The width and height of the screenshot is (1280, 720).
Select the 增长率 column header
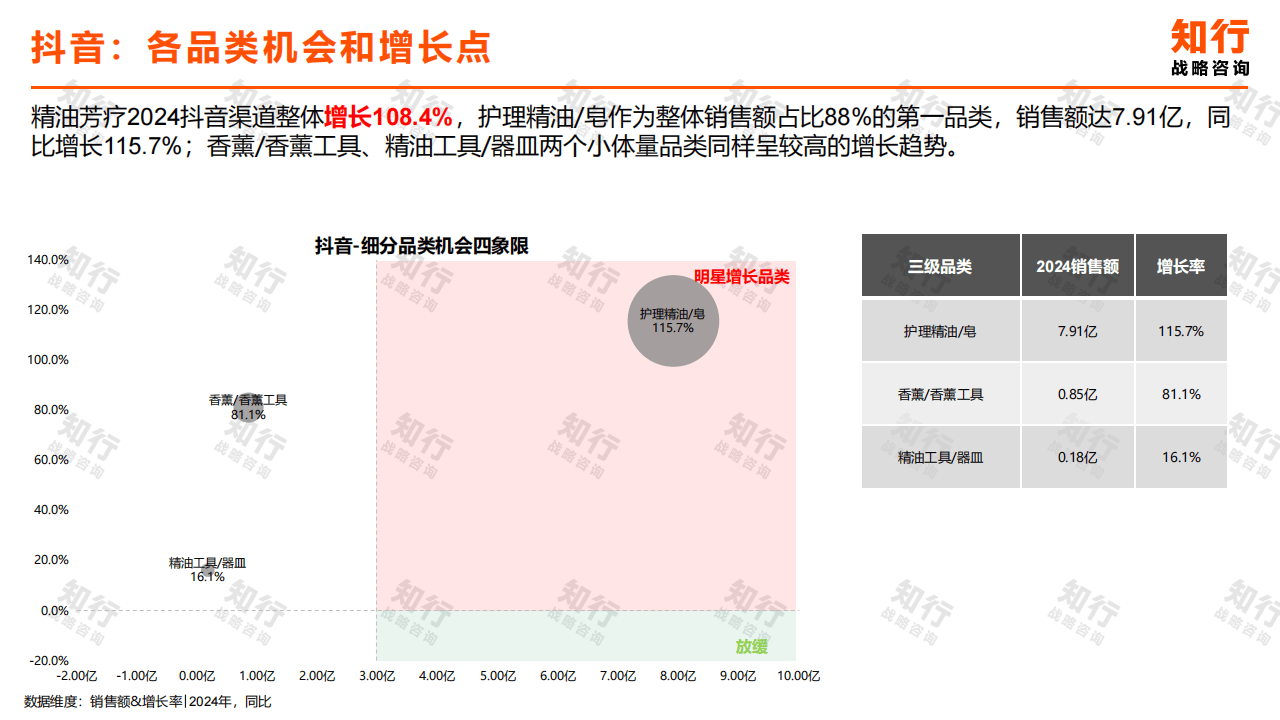[x=1180, y=266]
